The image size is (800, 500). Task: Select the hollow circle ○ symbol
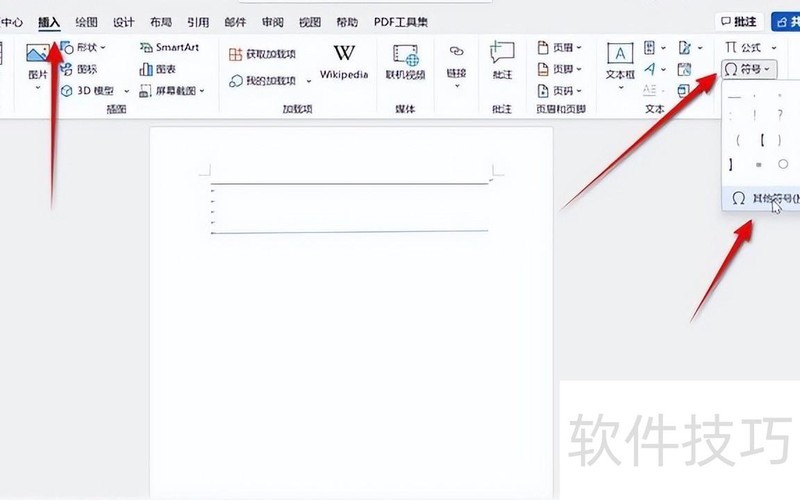(x=783, y=164)
